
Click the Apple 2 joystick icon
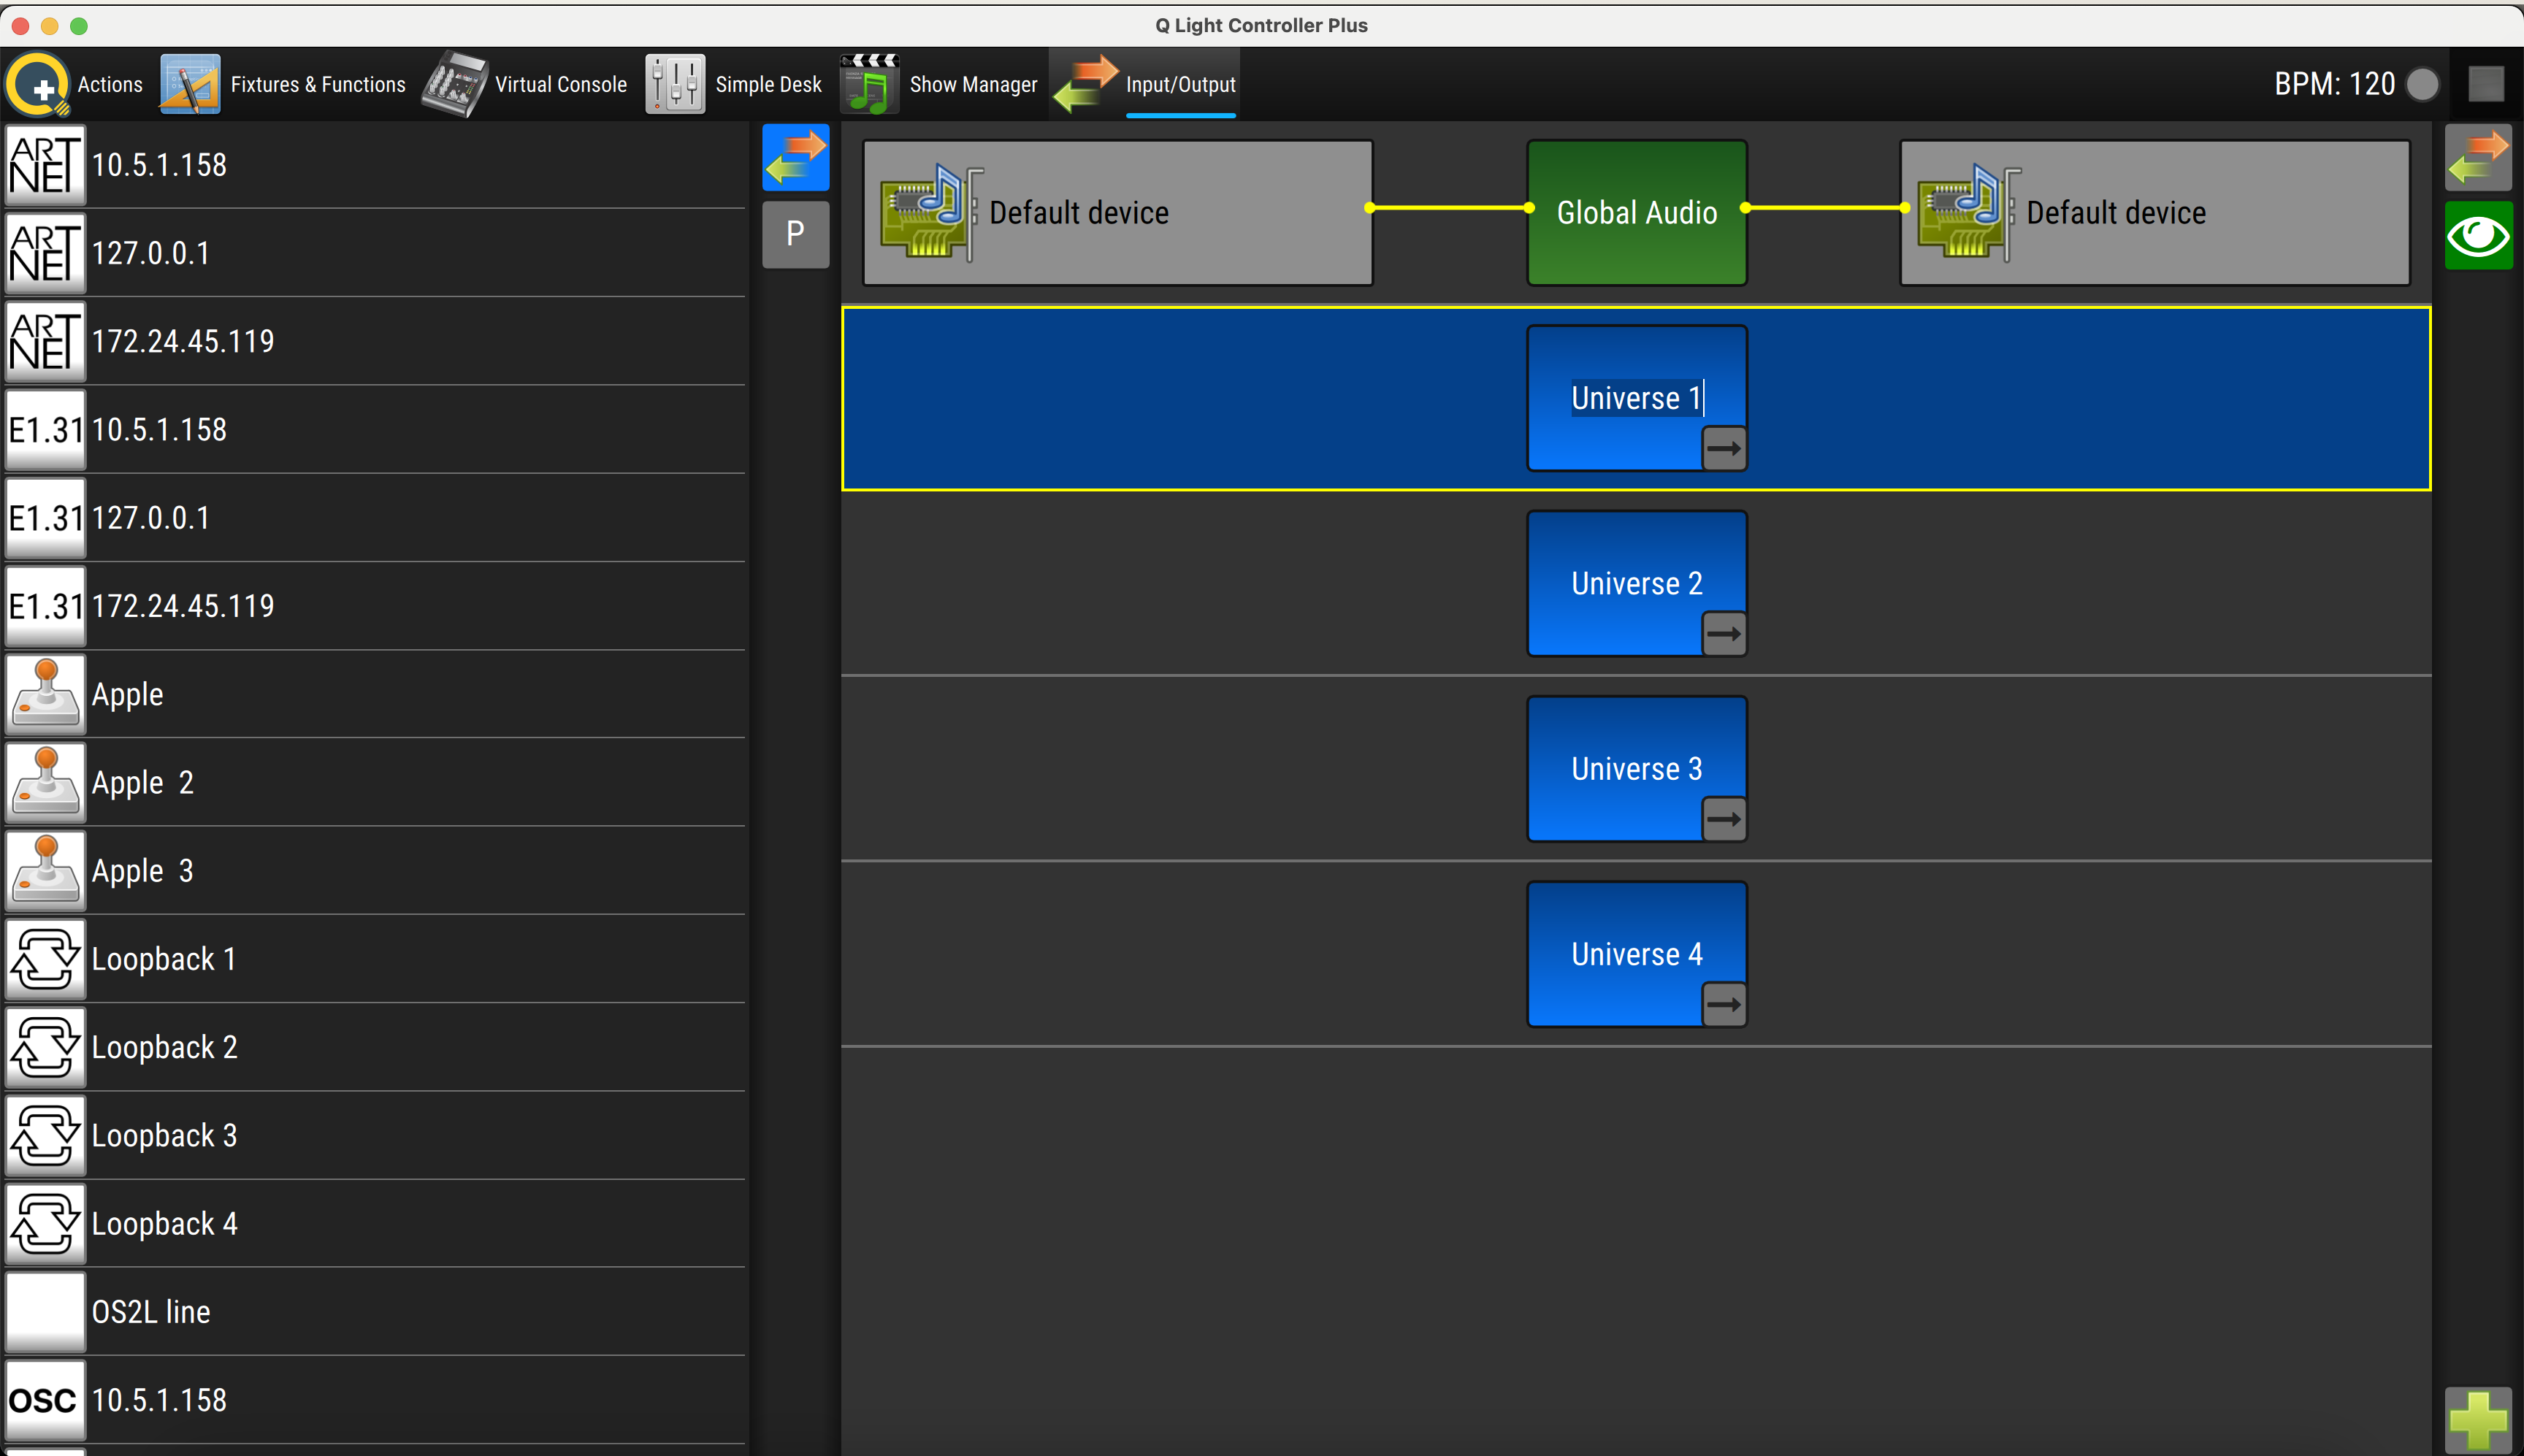coord(45,782)
